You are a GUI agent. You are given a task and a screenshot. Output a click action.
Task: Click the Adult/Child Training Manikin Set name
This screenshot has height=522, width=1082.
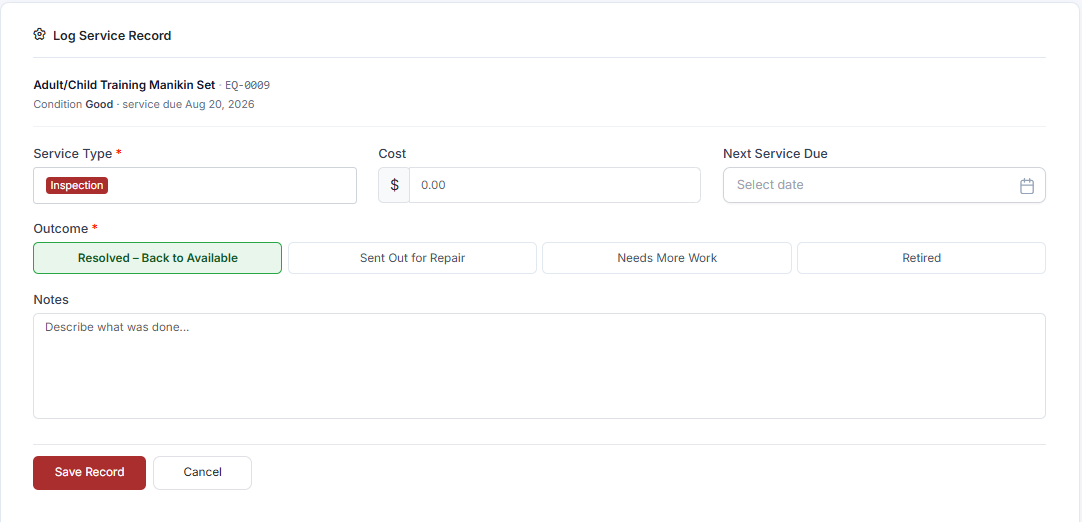(x=124, y=85)
